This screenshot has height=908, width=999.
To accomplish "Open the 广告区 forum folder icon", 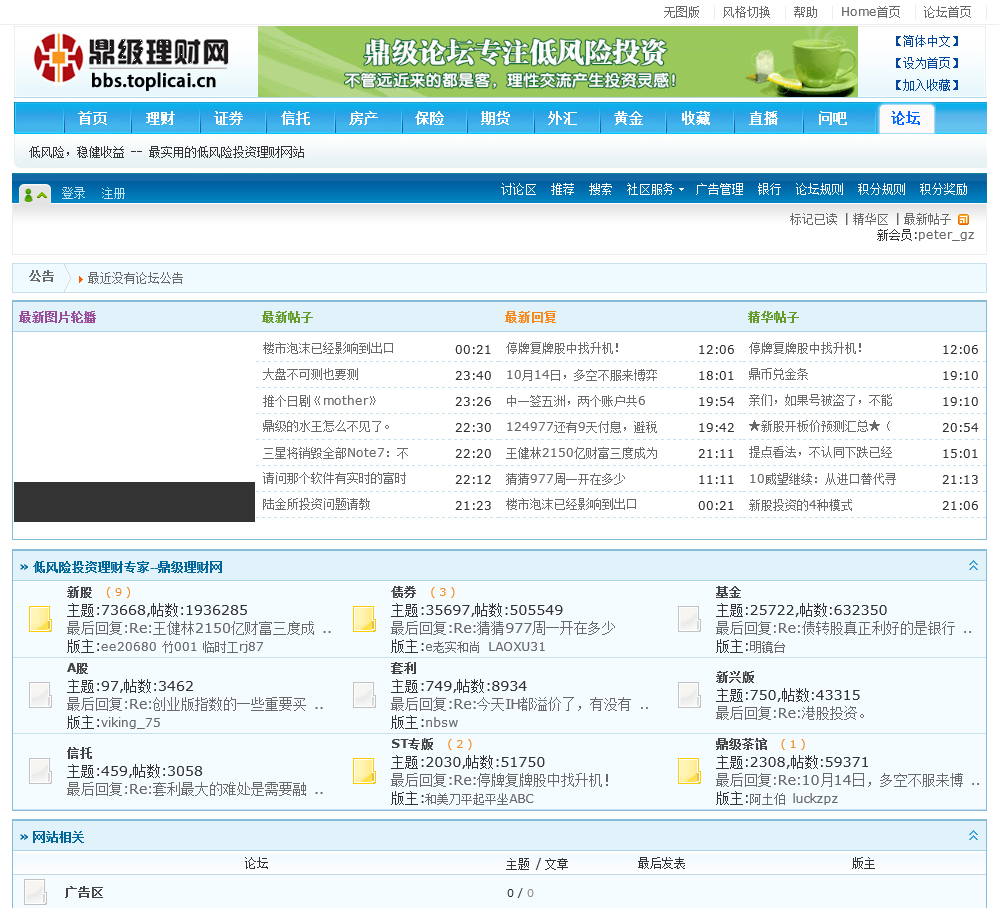I will click(x=36, y=892).
